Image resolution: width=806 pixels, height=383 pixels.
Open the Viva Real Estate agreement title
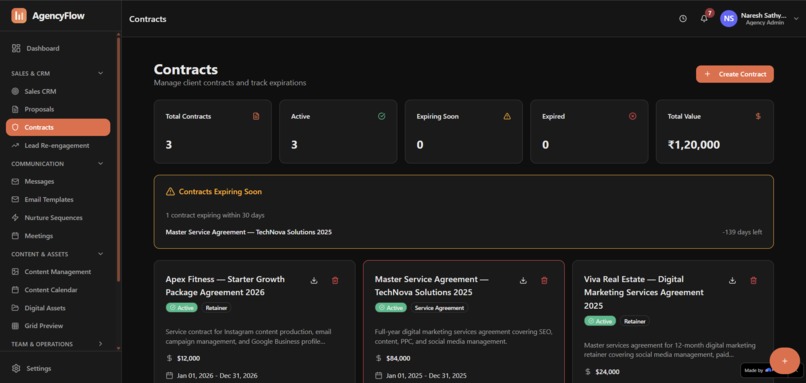click(x=644, y=293)
